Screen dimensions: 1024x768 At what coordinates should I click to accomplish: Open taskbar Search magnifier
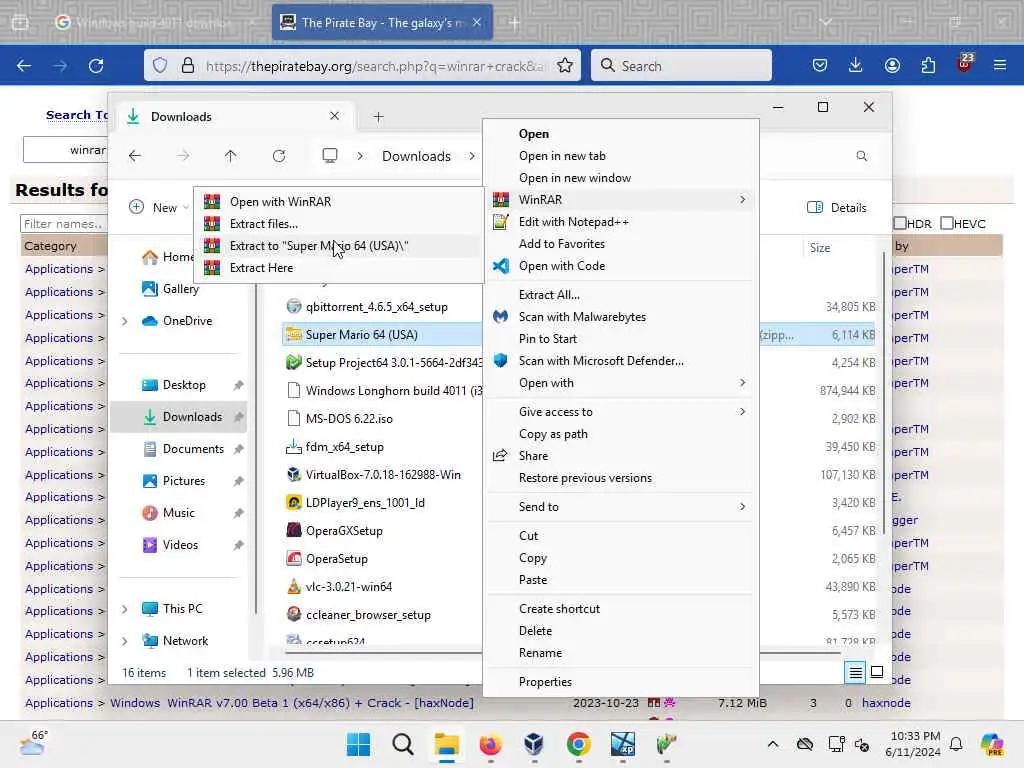(x=403, y=744)
